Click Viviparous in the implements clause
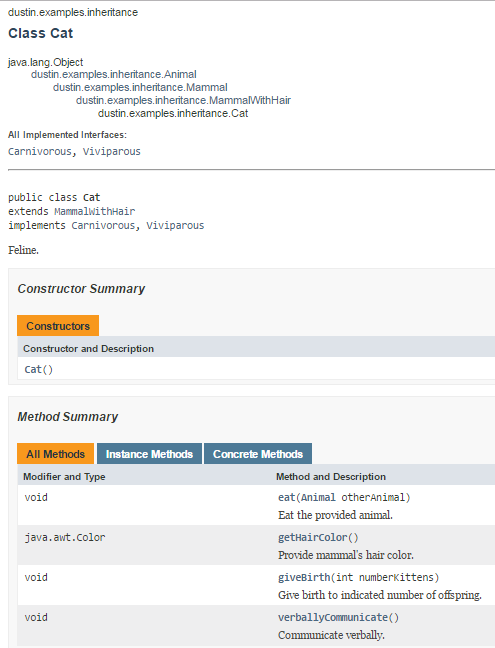This screenshot has width=495, height=648. [x=175, y=226]
